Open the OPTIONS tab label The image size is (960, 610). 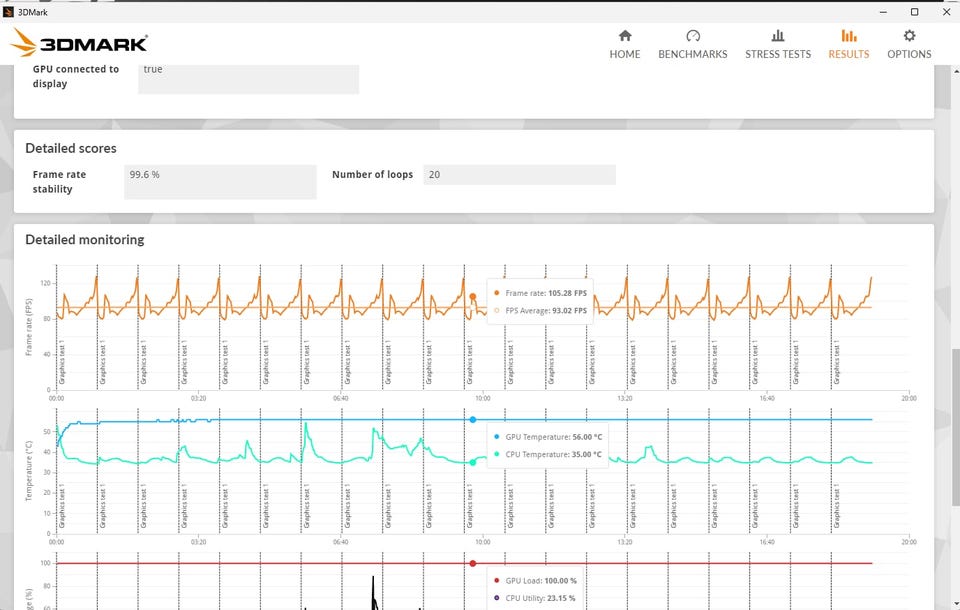coord(909,54)
